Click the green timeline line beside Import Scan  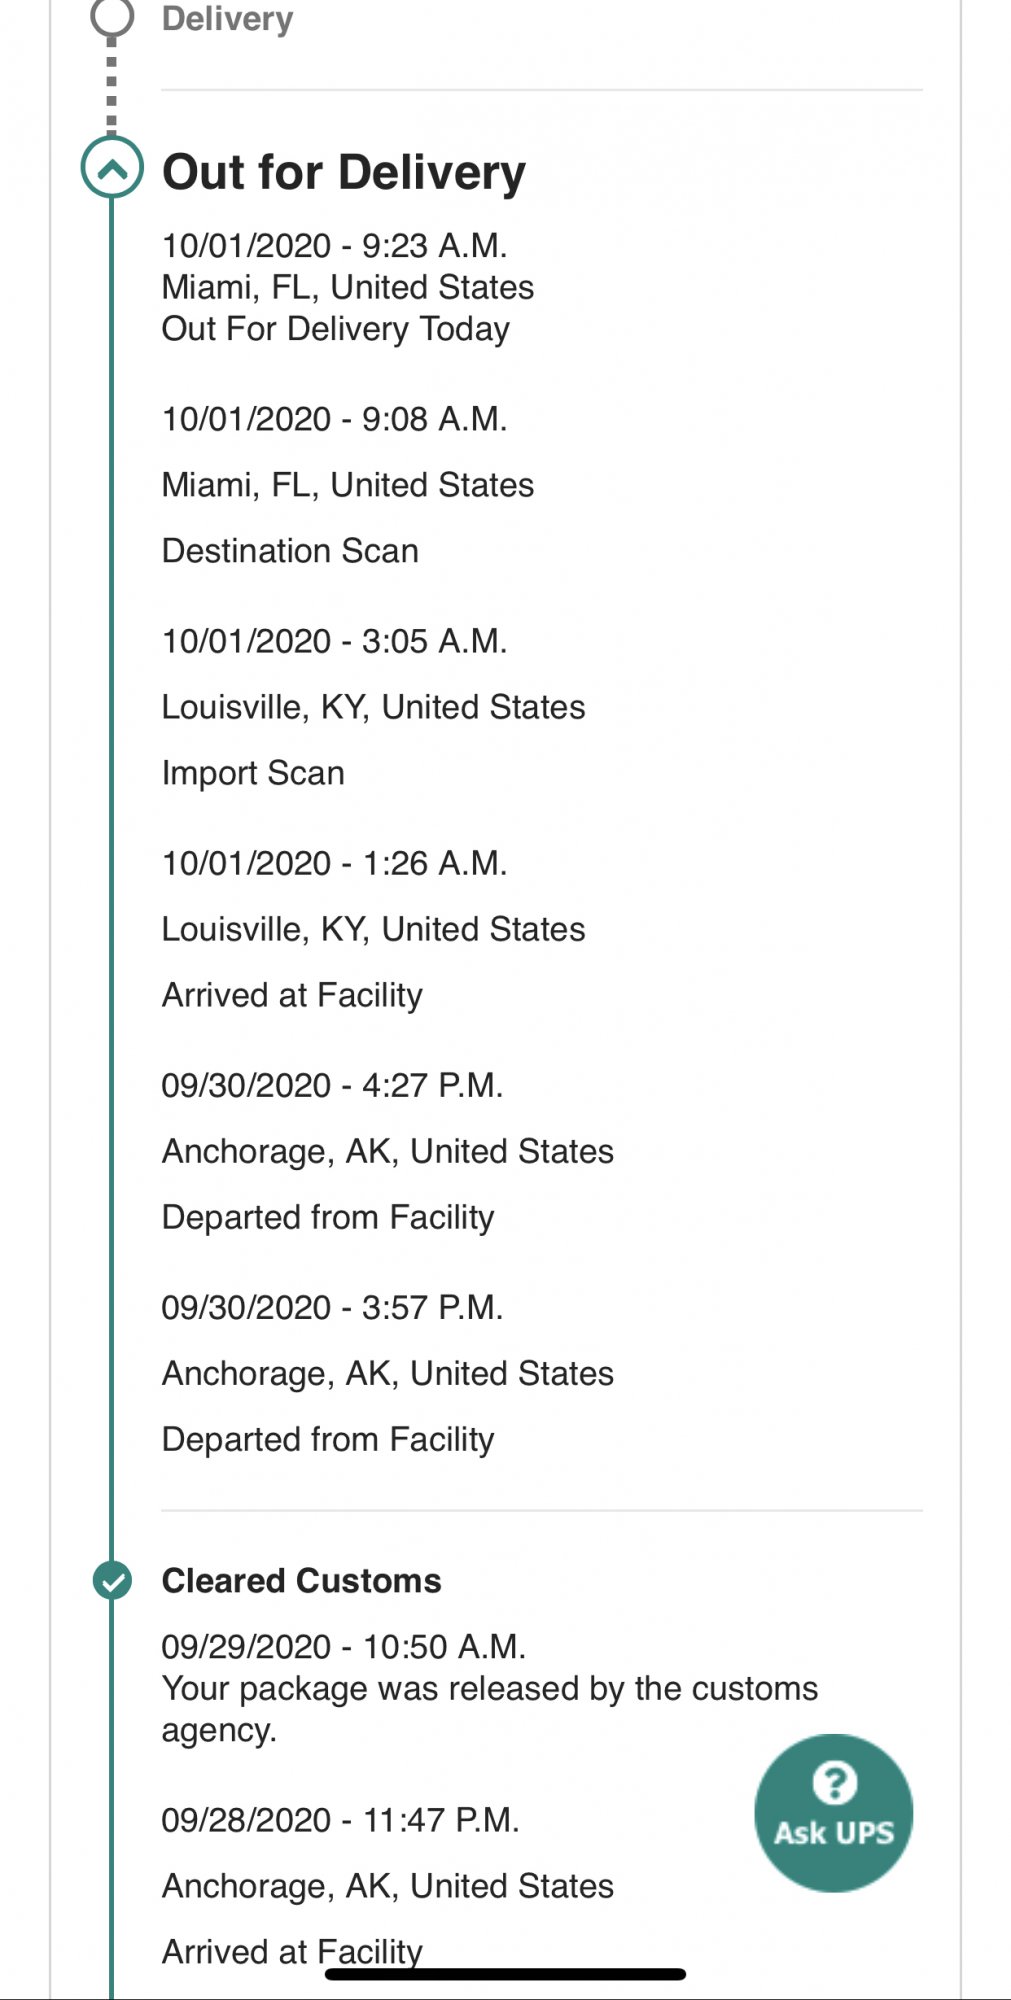[x=112, y=773]
